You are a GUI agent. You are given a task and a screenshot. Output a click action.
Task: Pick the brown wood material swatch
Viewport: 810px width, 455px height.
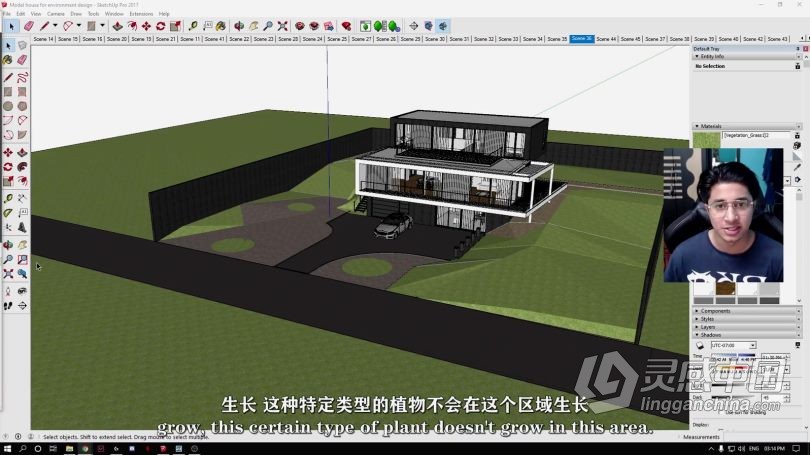pyautogui.click(x=725, y=288)
